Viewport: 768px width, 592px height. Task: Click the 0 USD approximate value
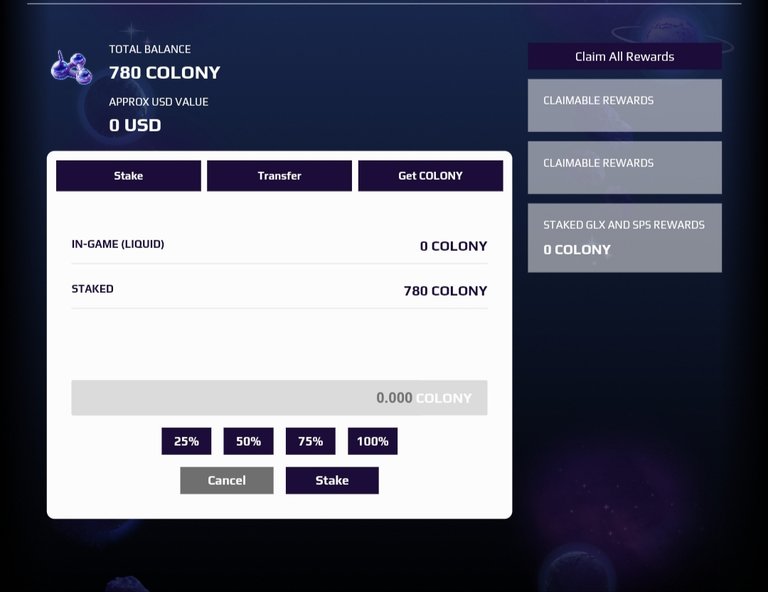click(135, 125)
